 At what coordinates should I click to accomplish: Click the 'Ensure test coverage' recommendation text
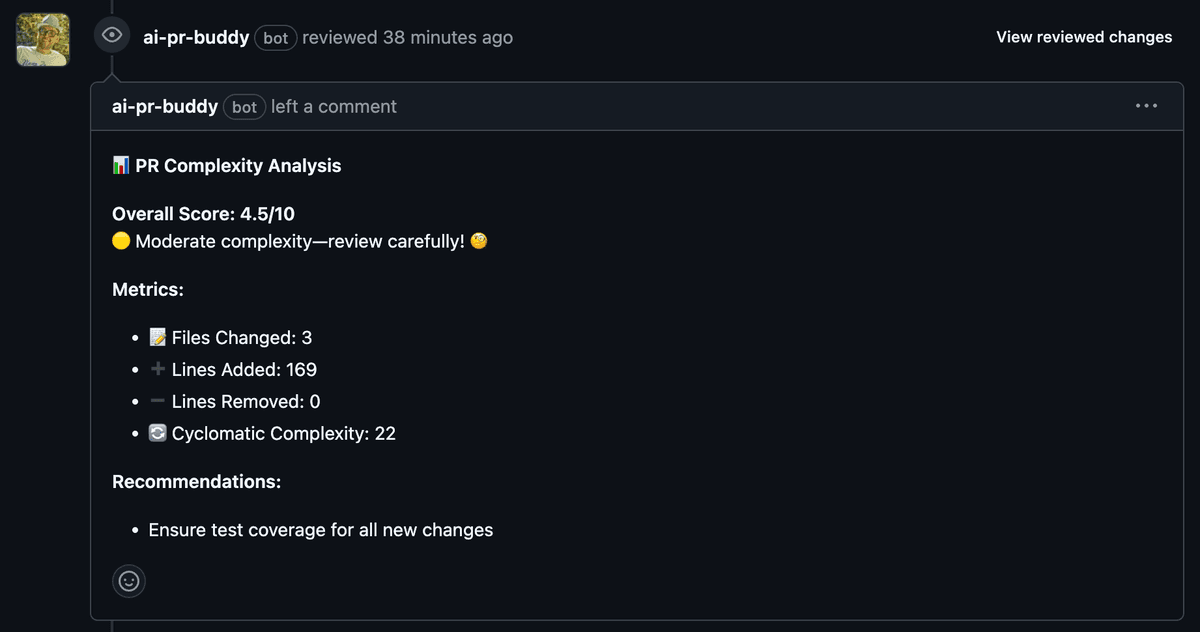point(321,530)
